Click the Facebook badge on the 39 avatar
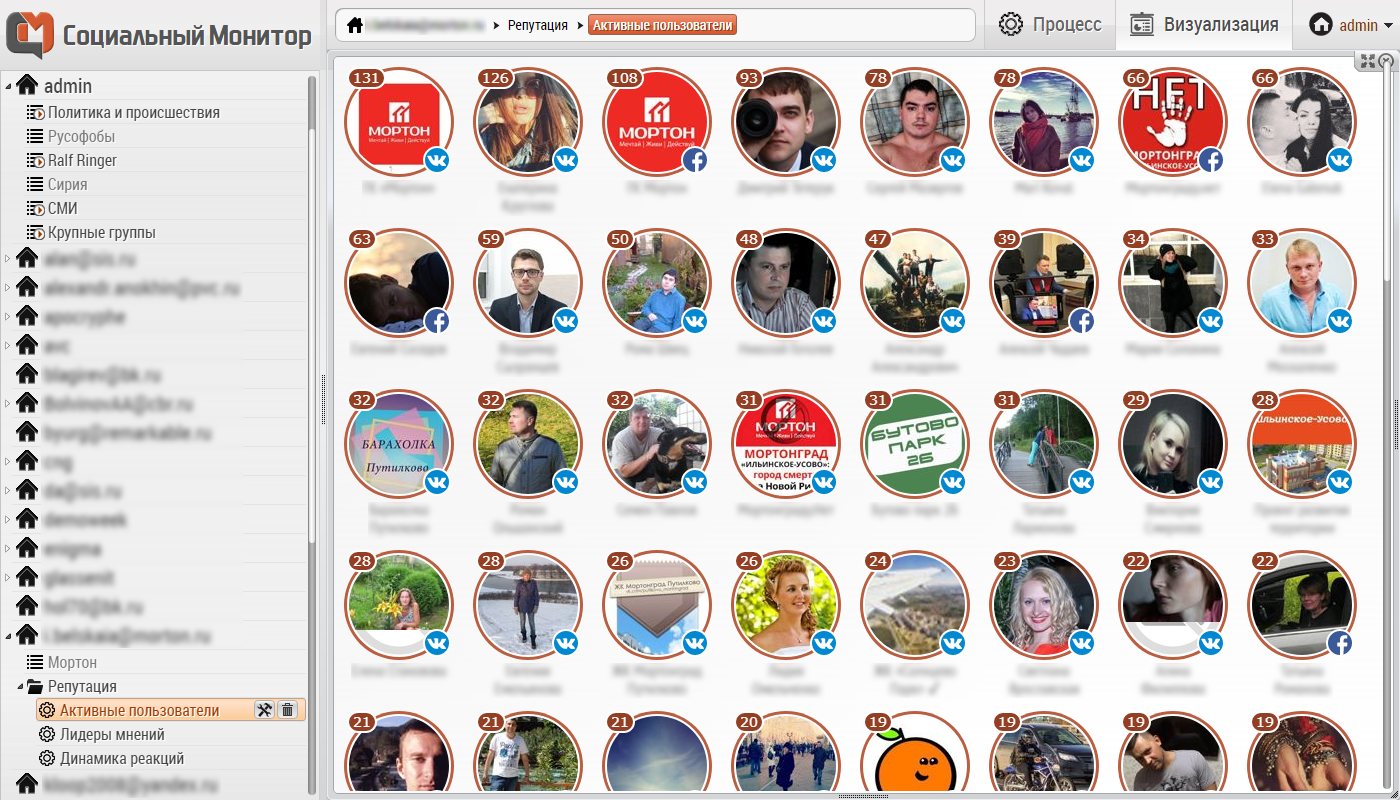This screenshot has width=1400, height=800. 1082,320
